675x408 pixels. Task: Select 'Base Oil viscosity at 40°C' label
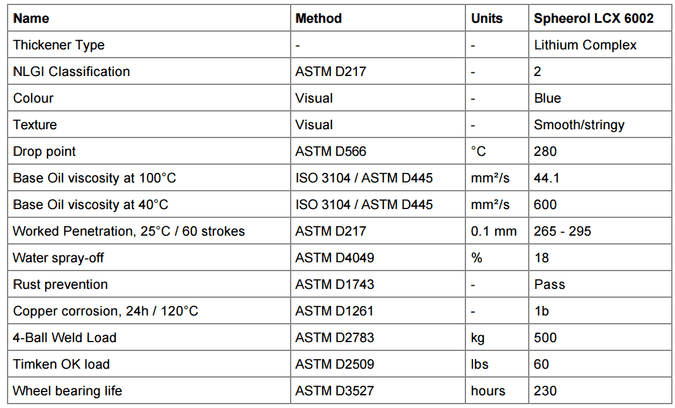90,204
